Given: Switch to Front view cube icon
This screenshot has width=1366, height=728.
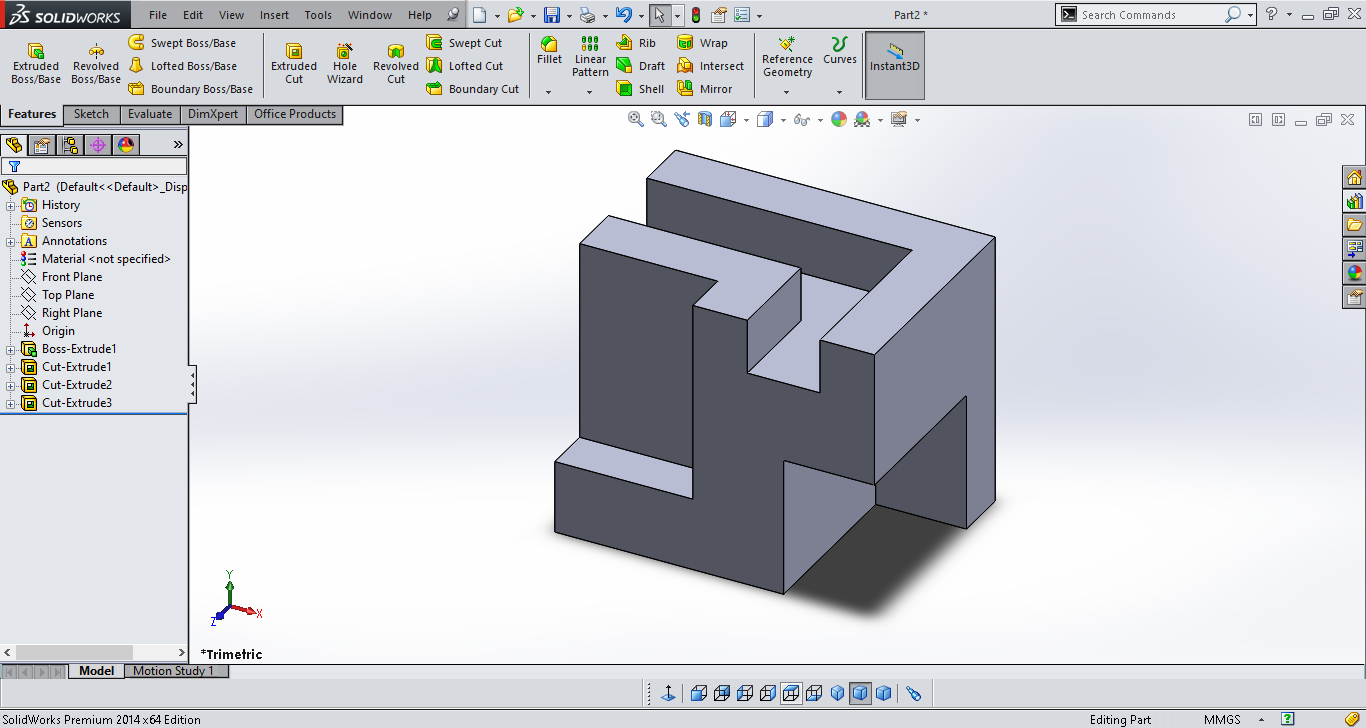Looking at the screenshot, I should pyautogui.click(x=699, y=693).
